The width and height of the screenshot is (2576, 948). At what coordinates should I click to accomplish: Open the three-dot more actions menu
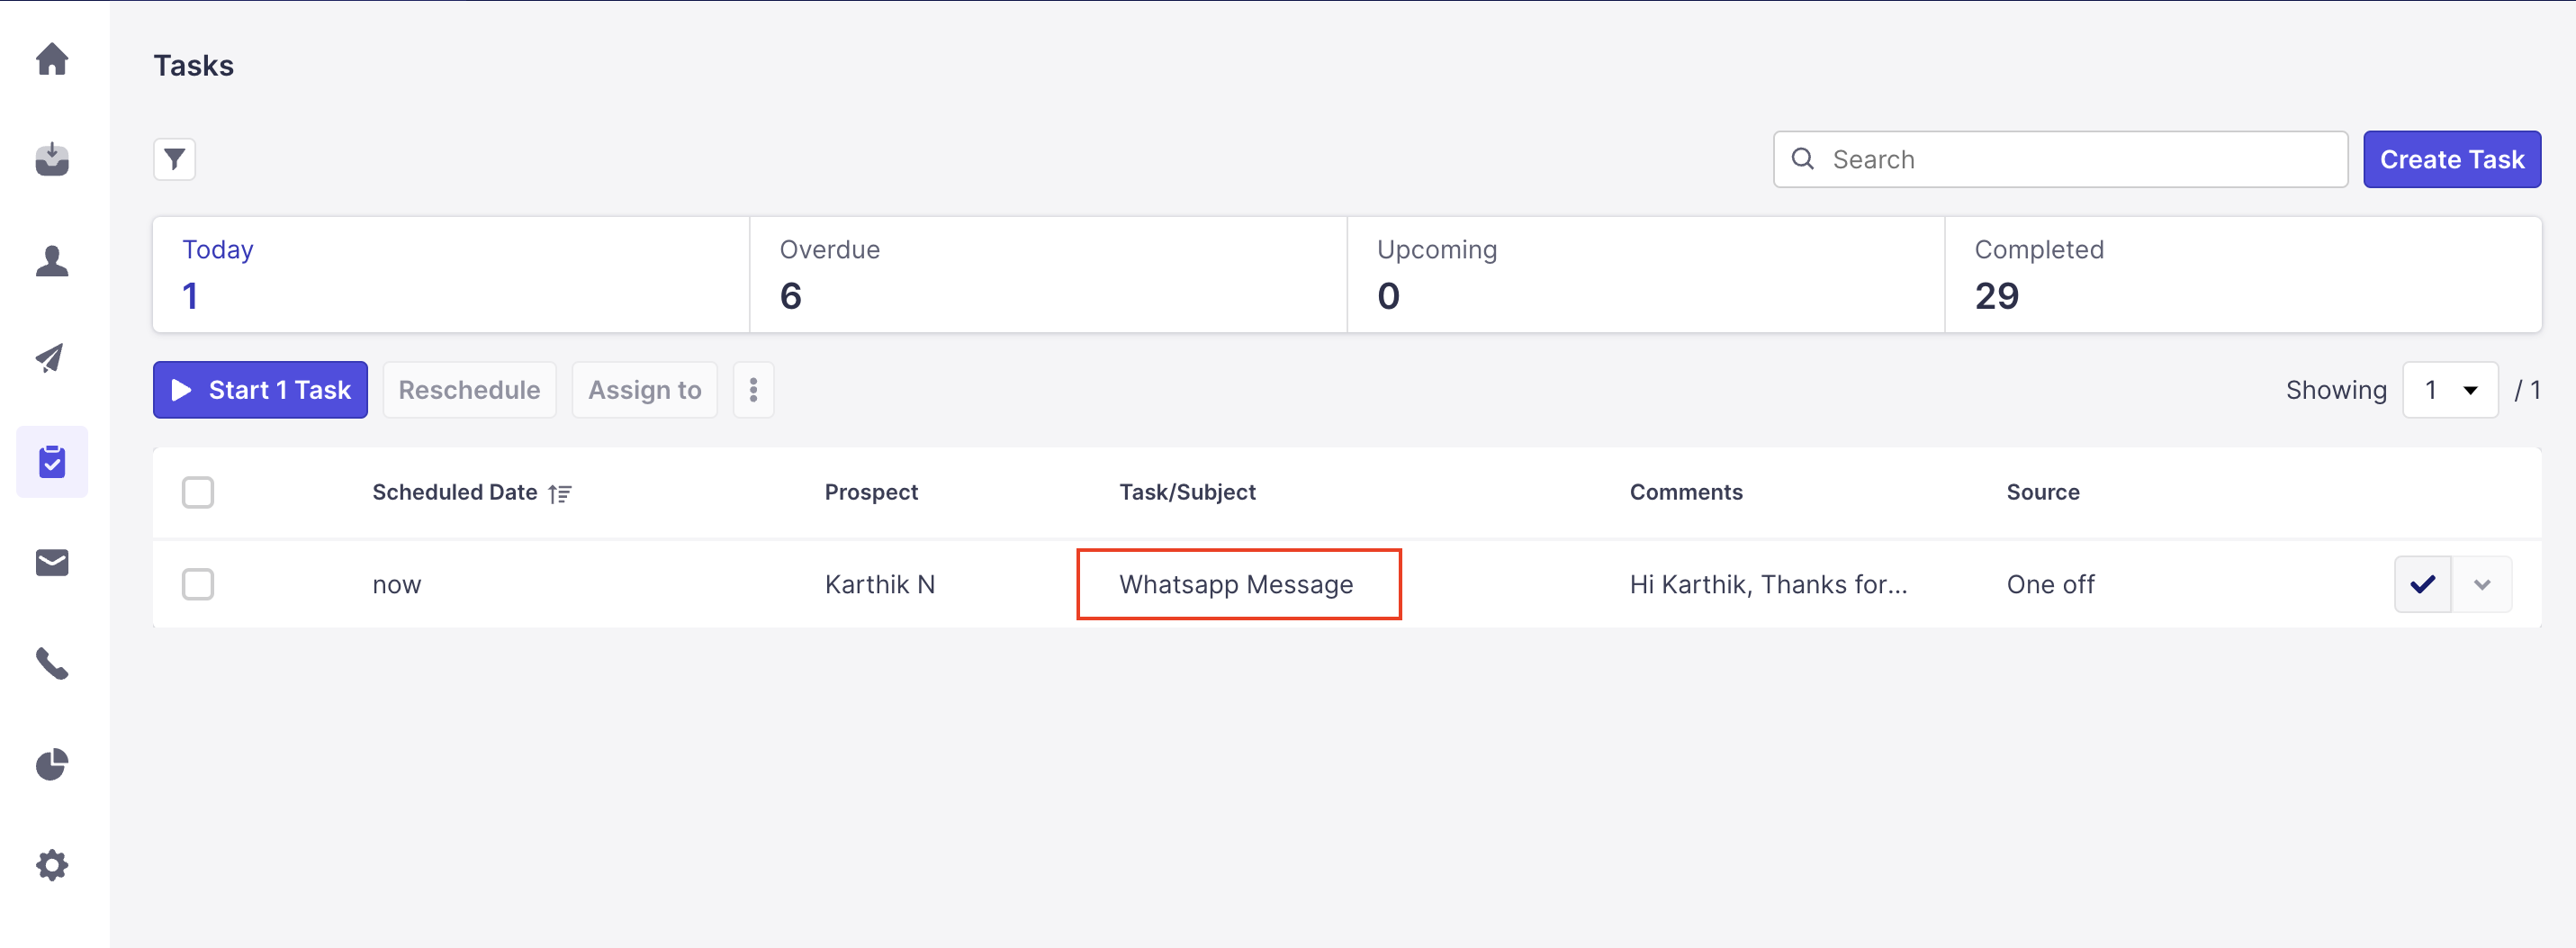point(753,390)
